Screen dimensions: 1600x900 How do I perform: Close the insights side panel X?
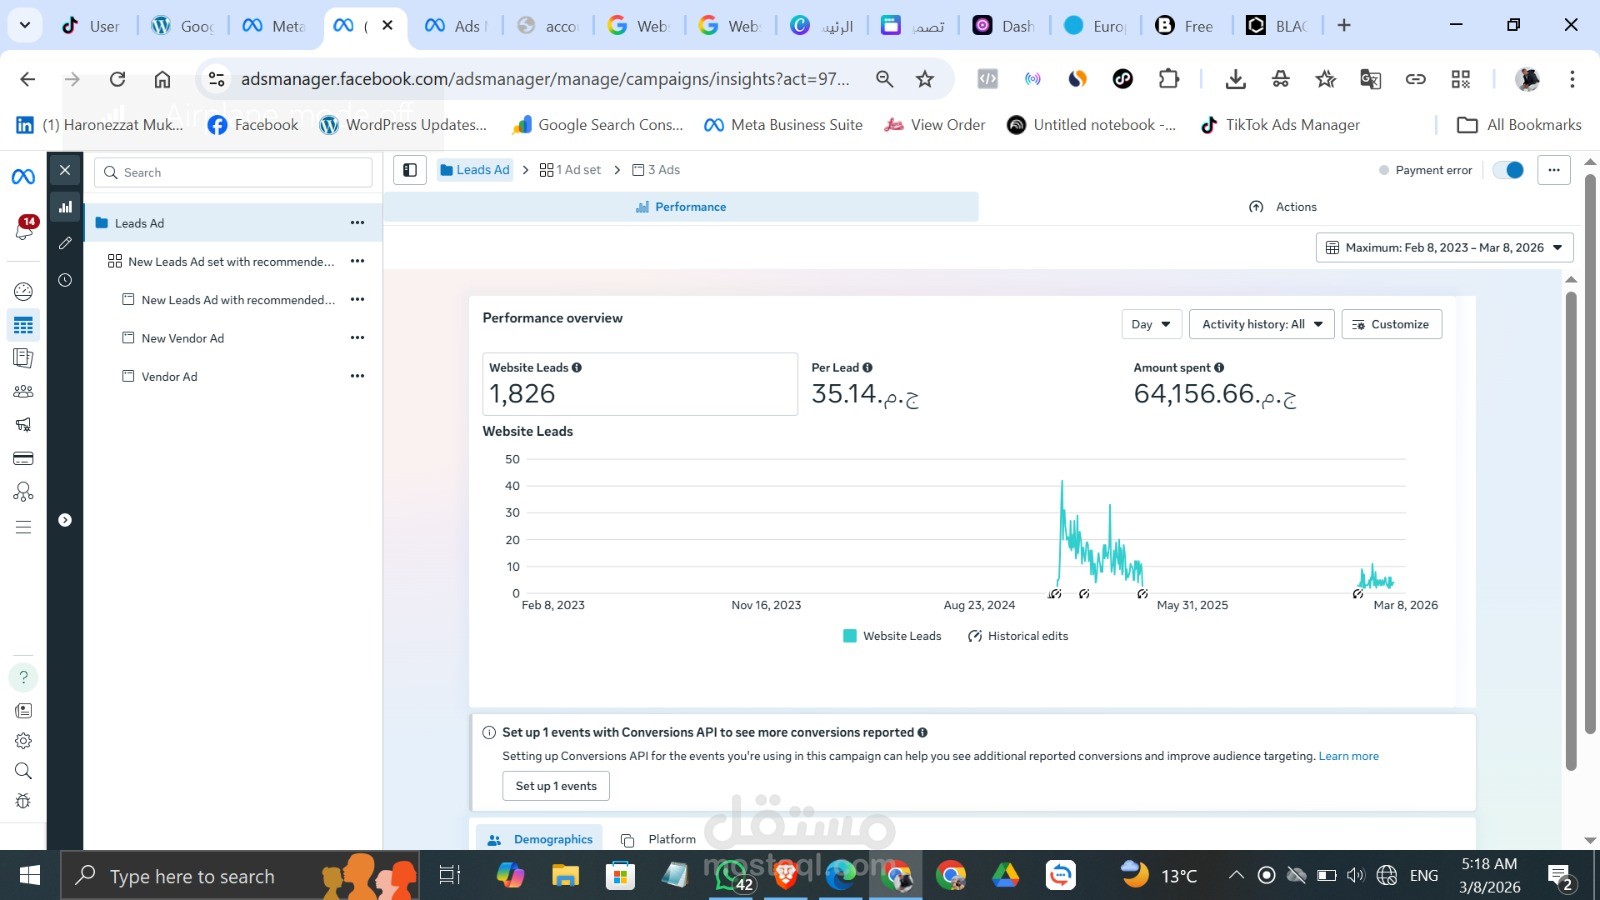(x=65, y=170)
